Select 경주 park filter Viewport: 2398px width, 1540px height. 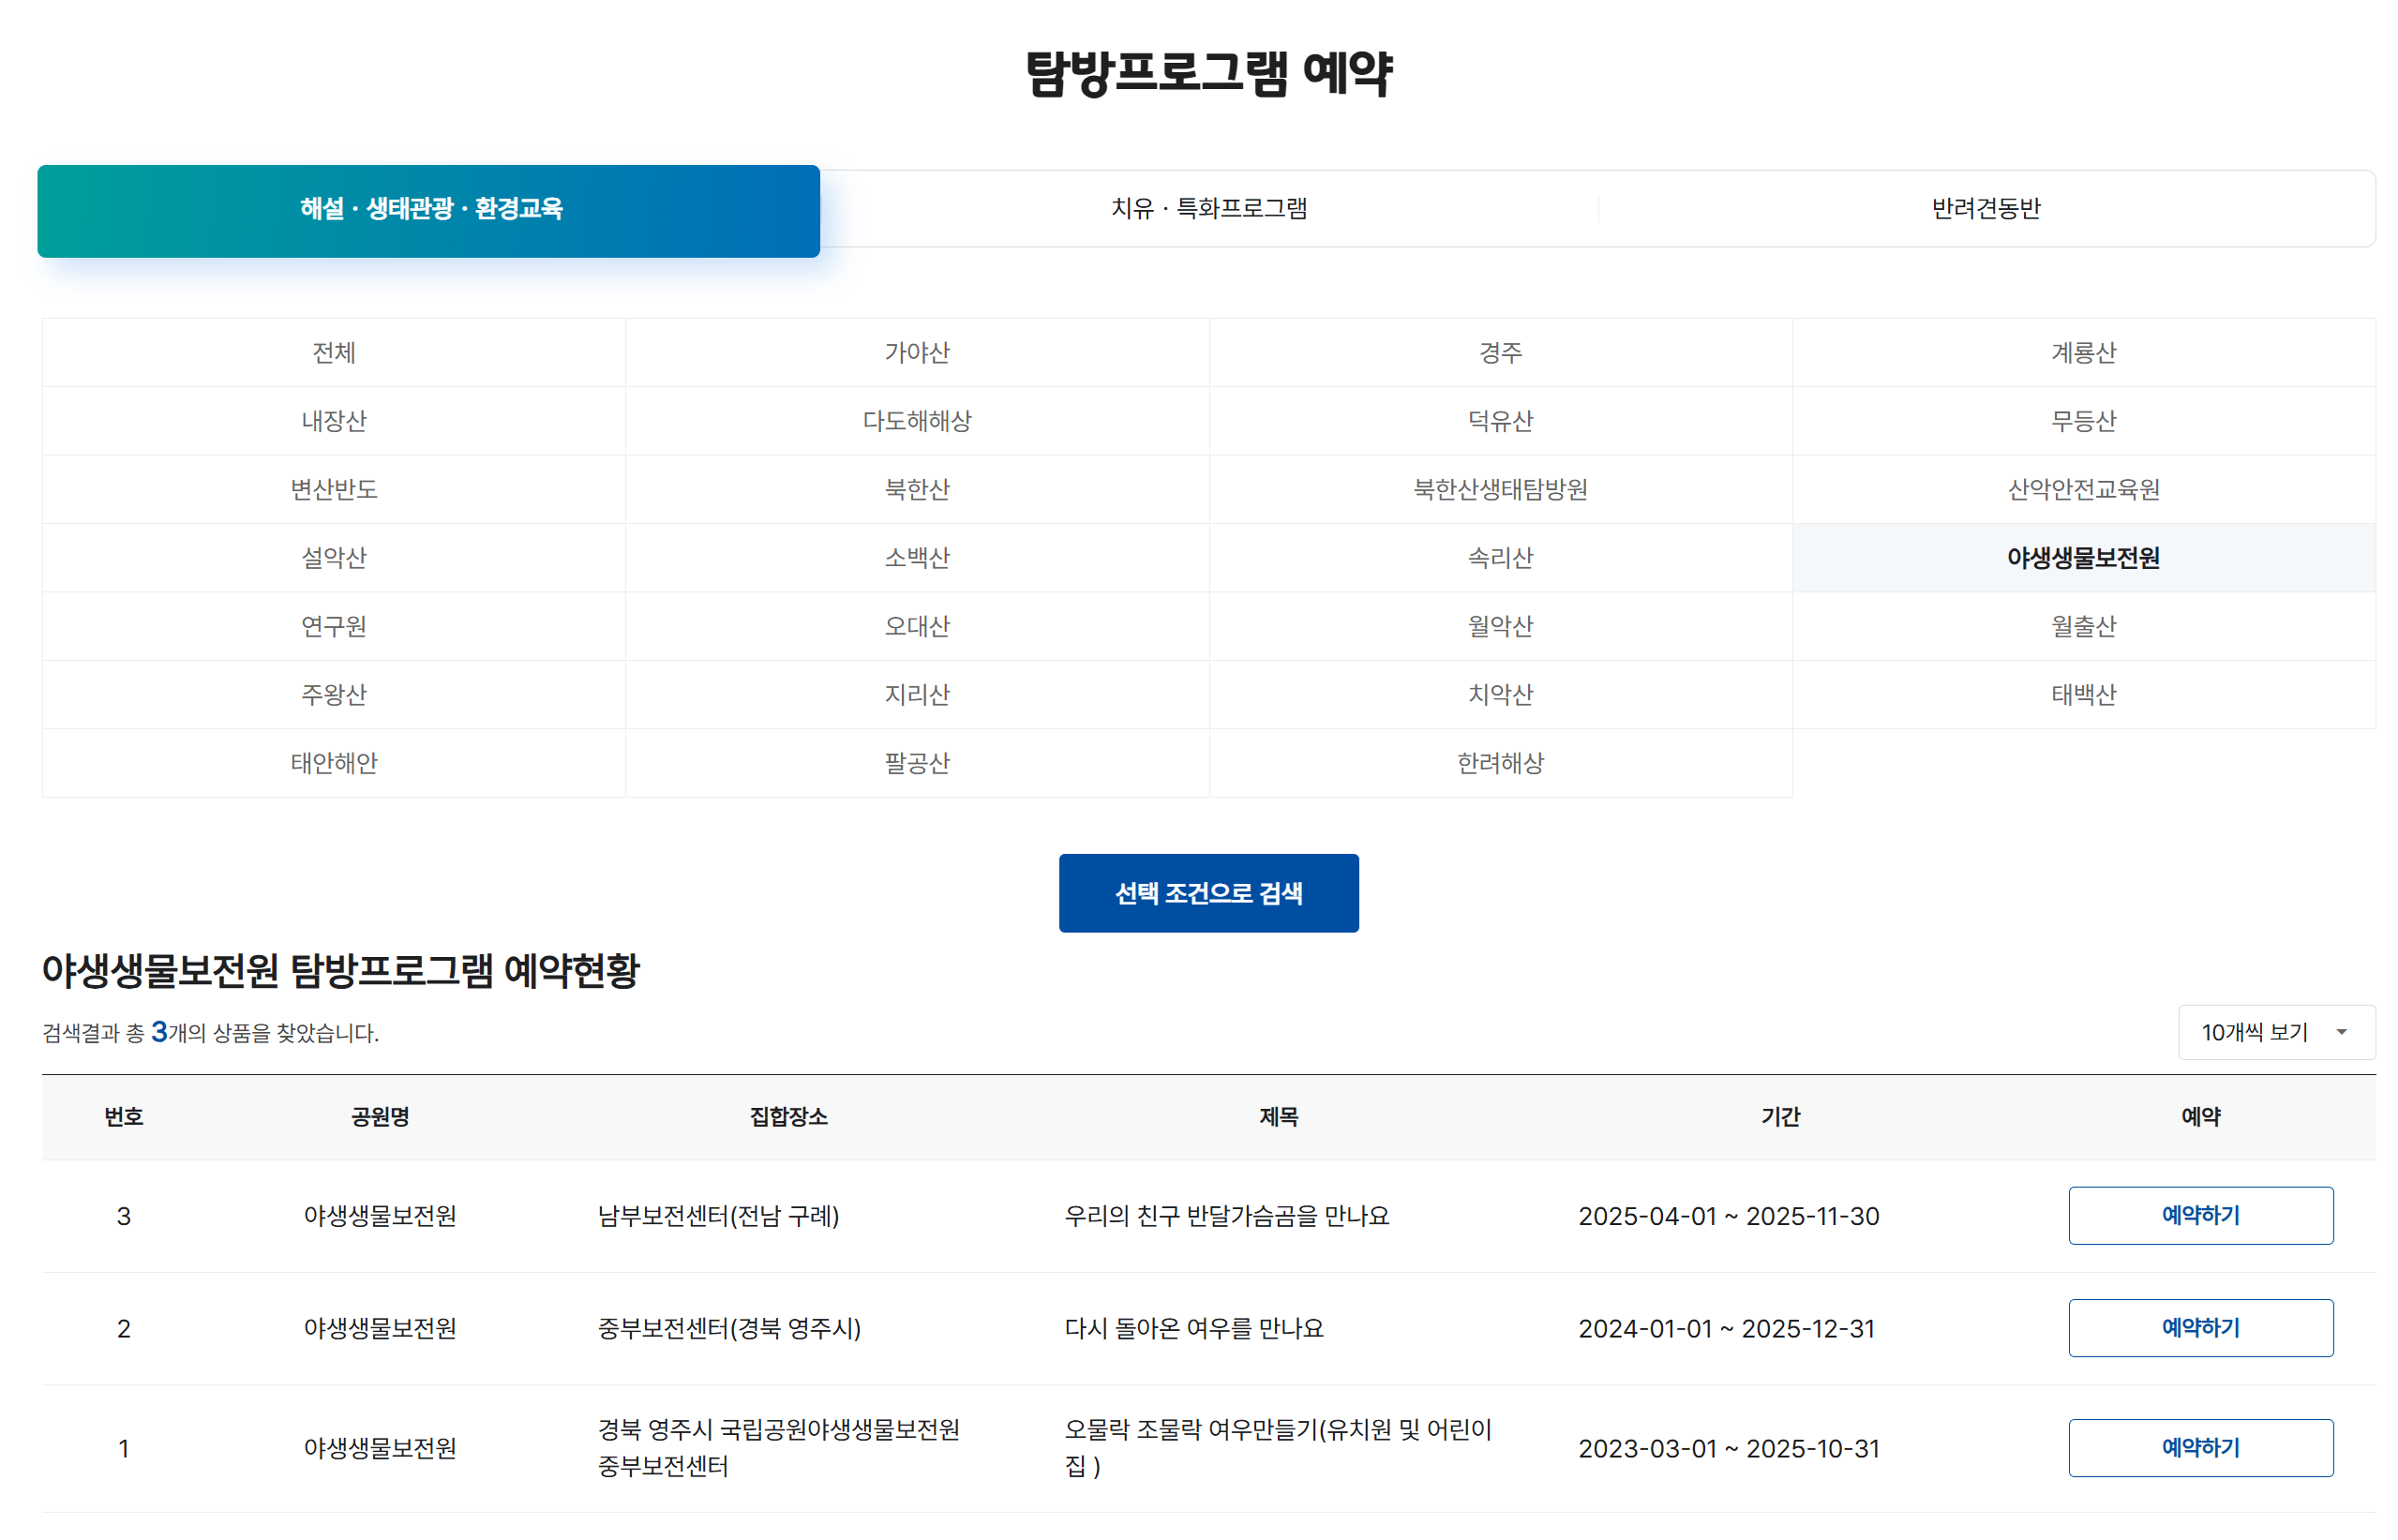tap(1500, 352)
